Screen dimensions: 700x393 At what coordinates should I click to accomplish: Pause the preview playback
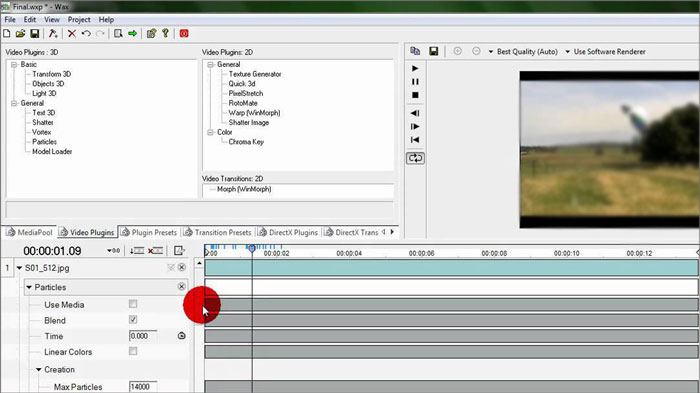(415, 82)
